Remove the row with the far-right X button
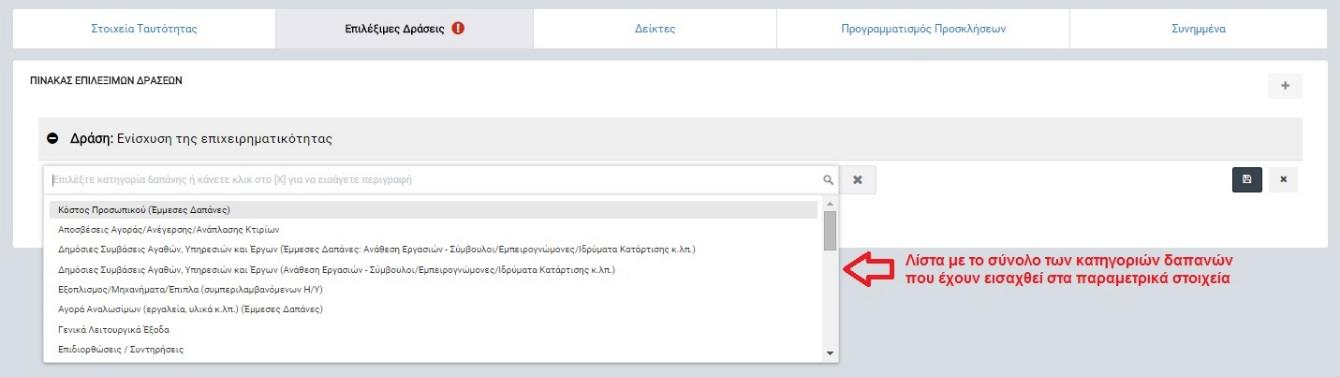 [x=1283, y=180]
